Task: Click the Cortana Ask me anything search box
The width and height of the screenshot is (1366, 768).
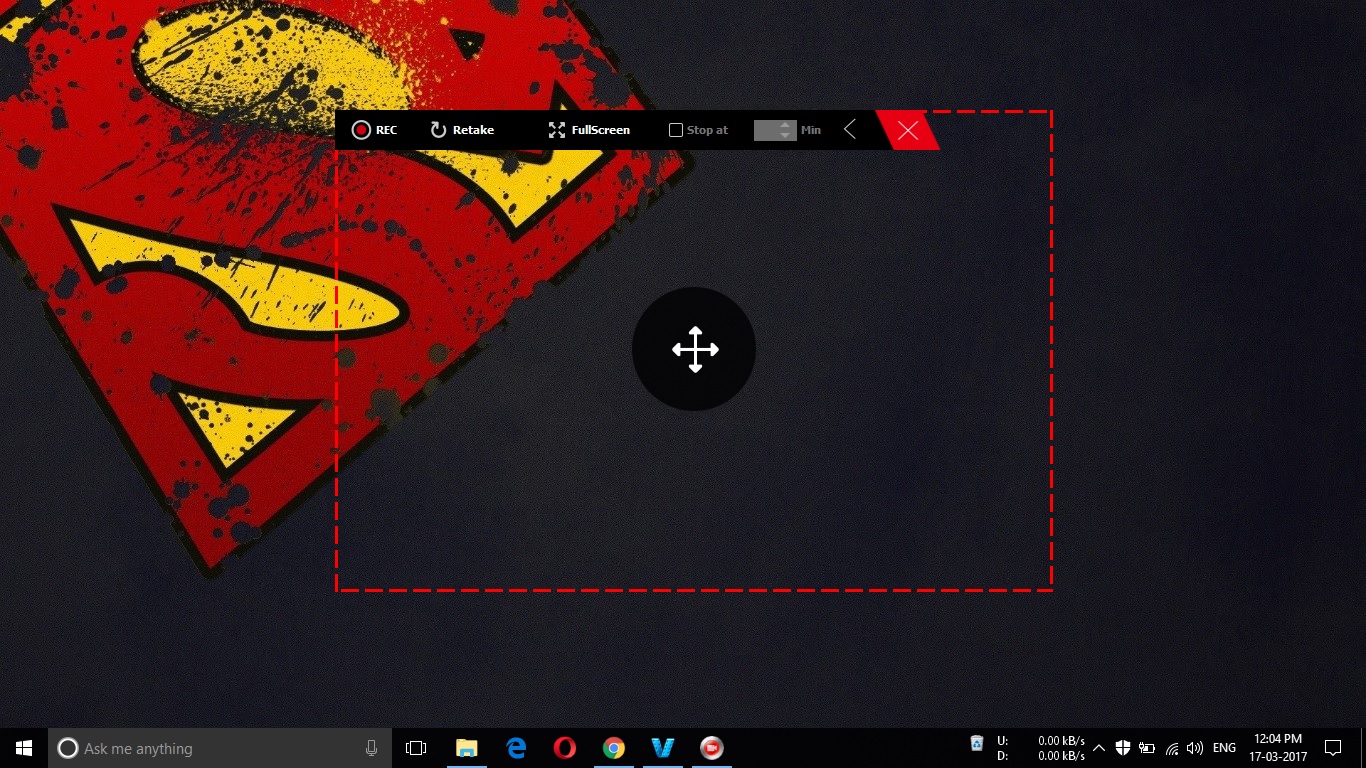Action: pyautogui.click(x=220, y=748)
